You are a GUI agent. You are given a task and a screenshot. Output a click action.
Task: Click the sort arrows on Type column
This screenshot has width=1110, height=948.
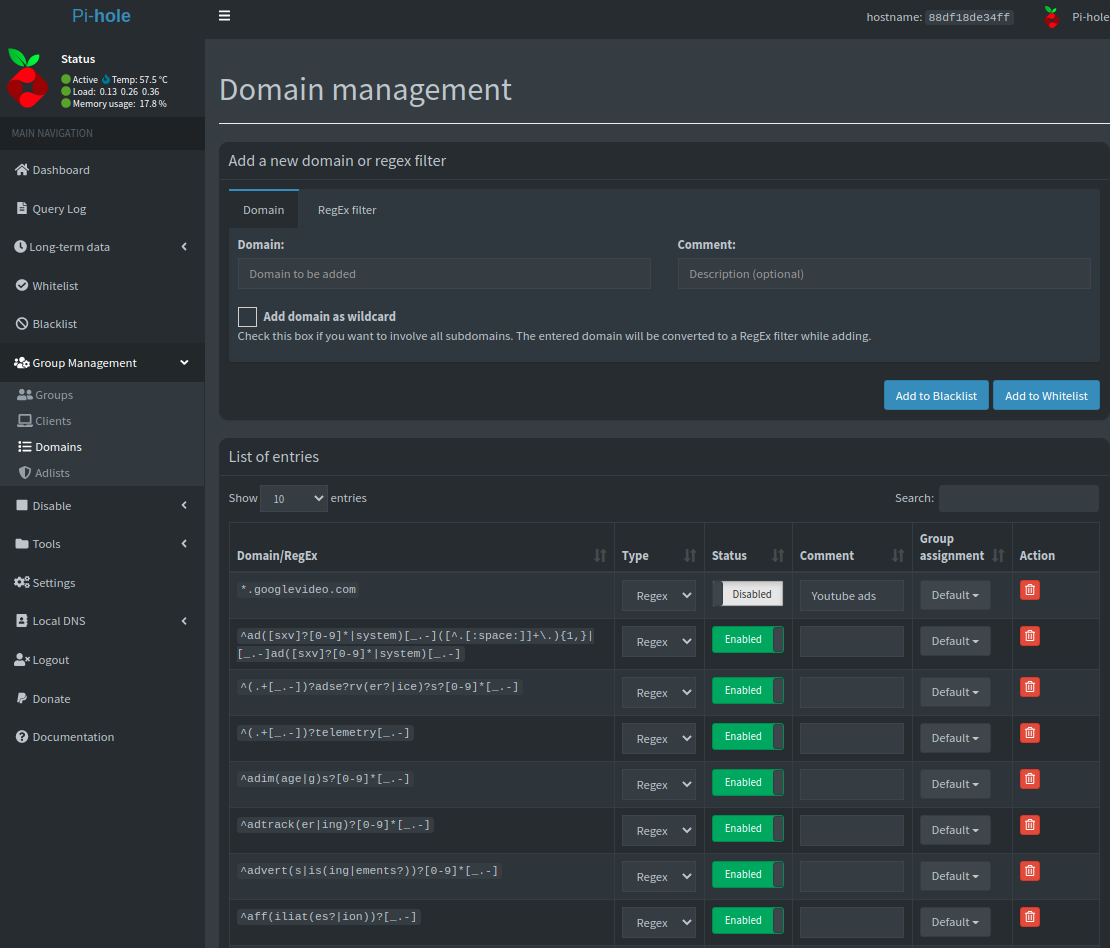point(689,556)
